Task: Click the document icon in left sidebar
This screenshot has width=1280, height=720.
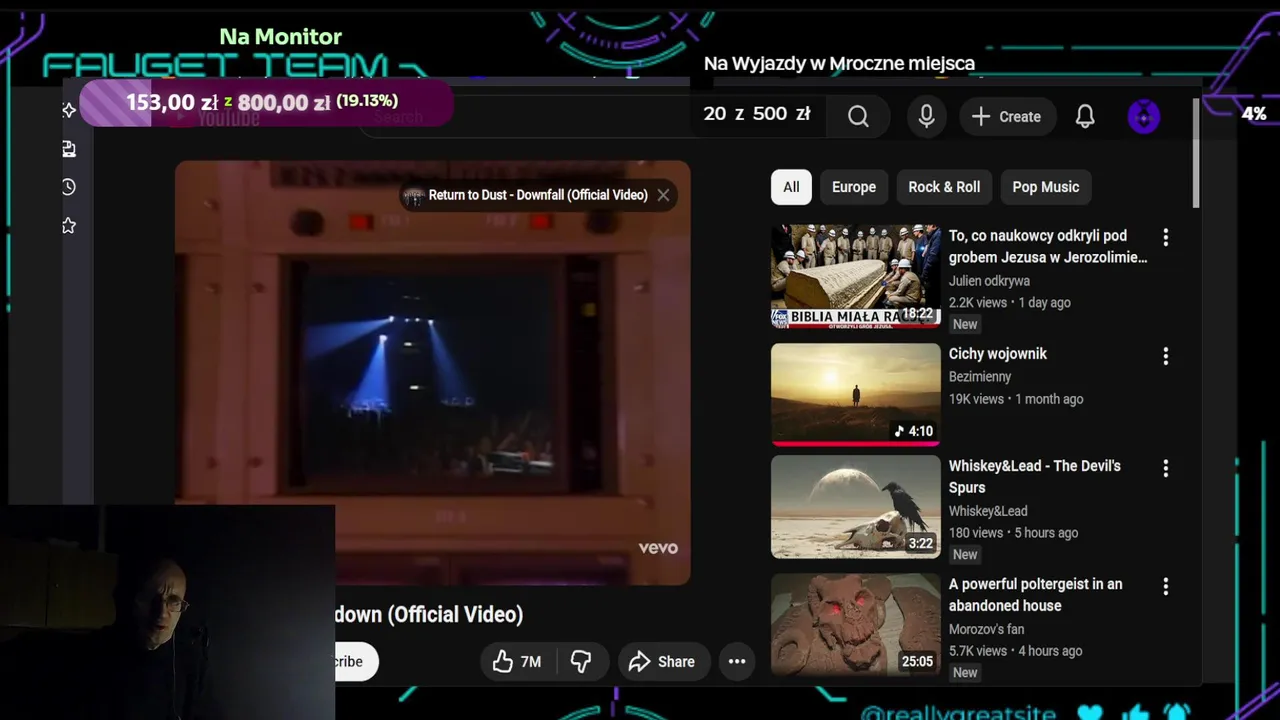Action: pos(69,149)
